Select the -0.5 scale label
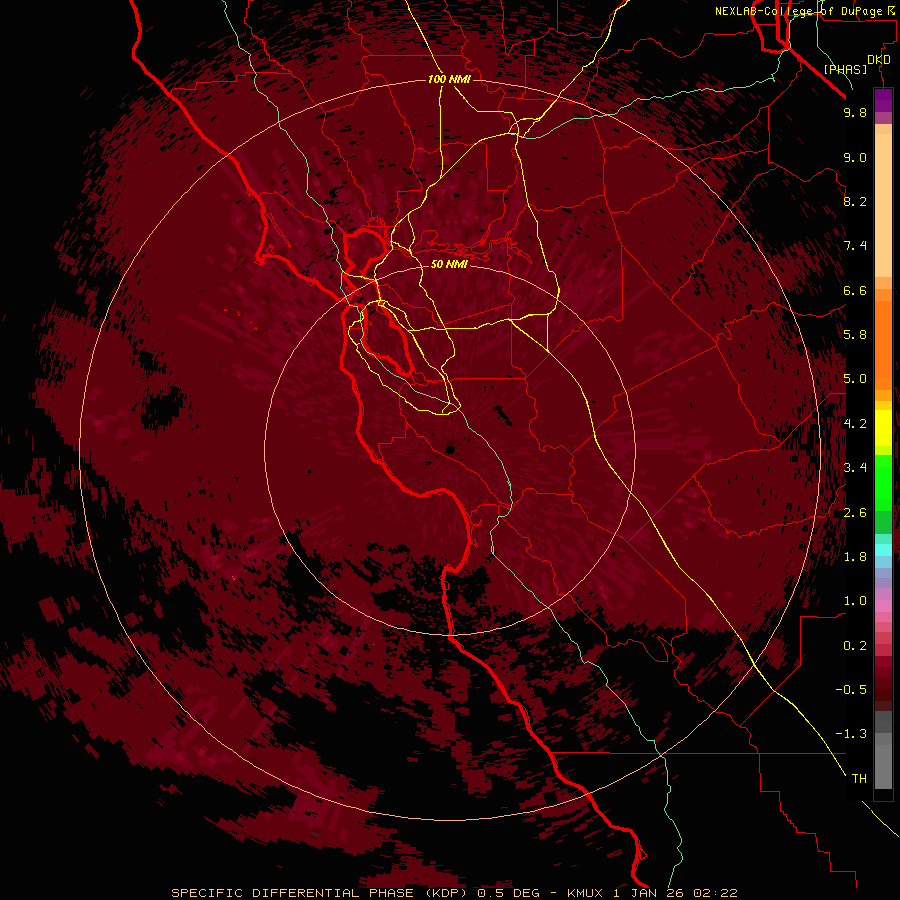This screenshot has width=900, height=900. [851, 690]
